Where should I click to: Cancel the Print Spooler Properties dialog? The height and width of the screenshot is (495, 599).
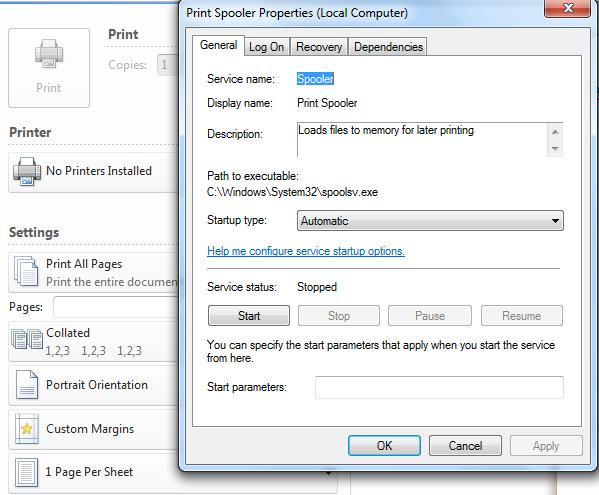coord(465,446)
